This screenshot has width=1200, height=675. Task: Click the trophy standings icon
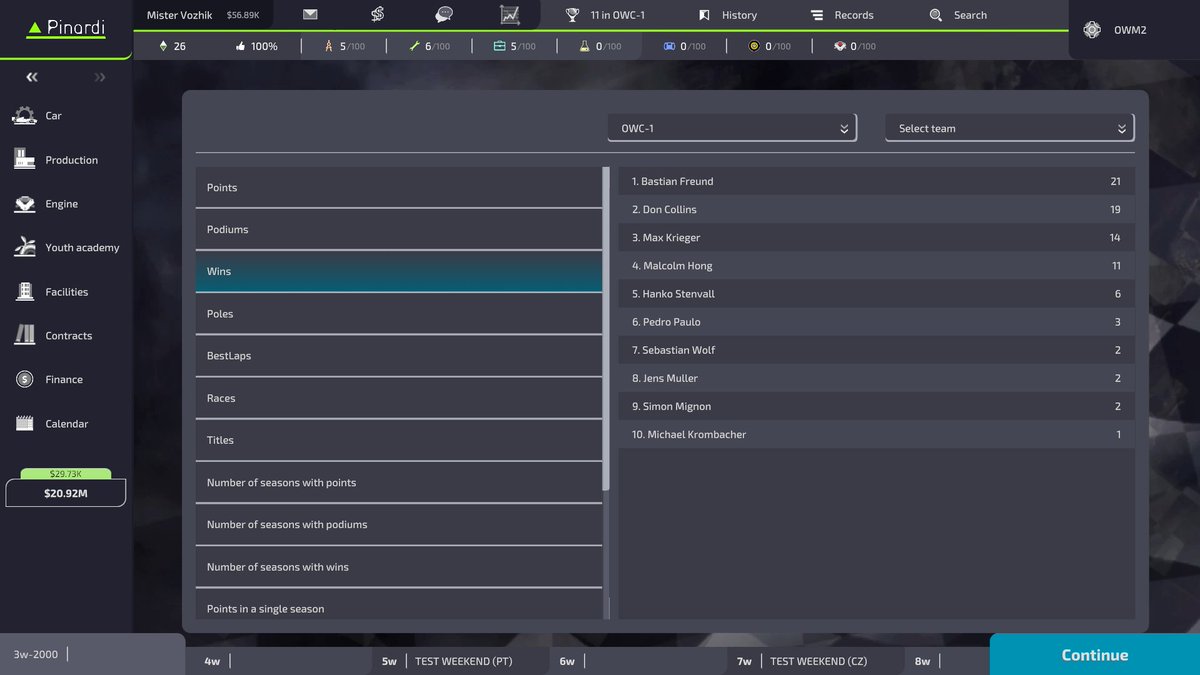click(x=572, y=15)
